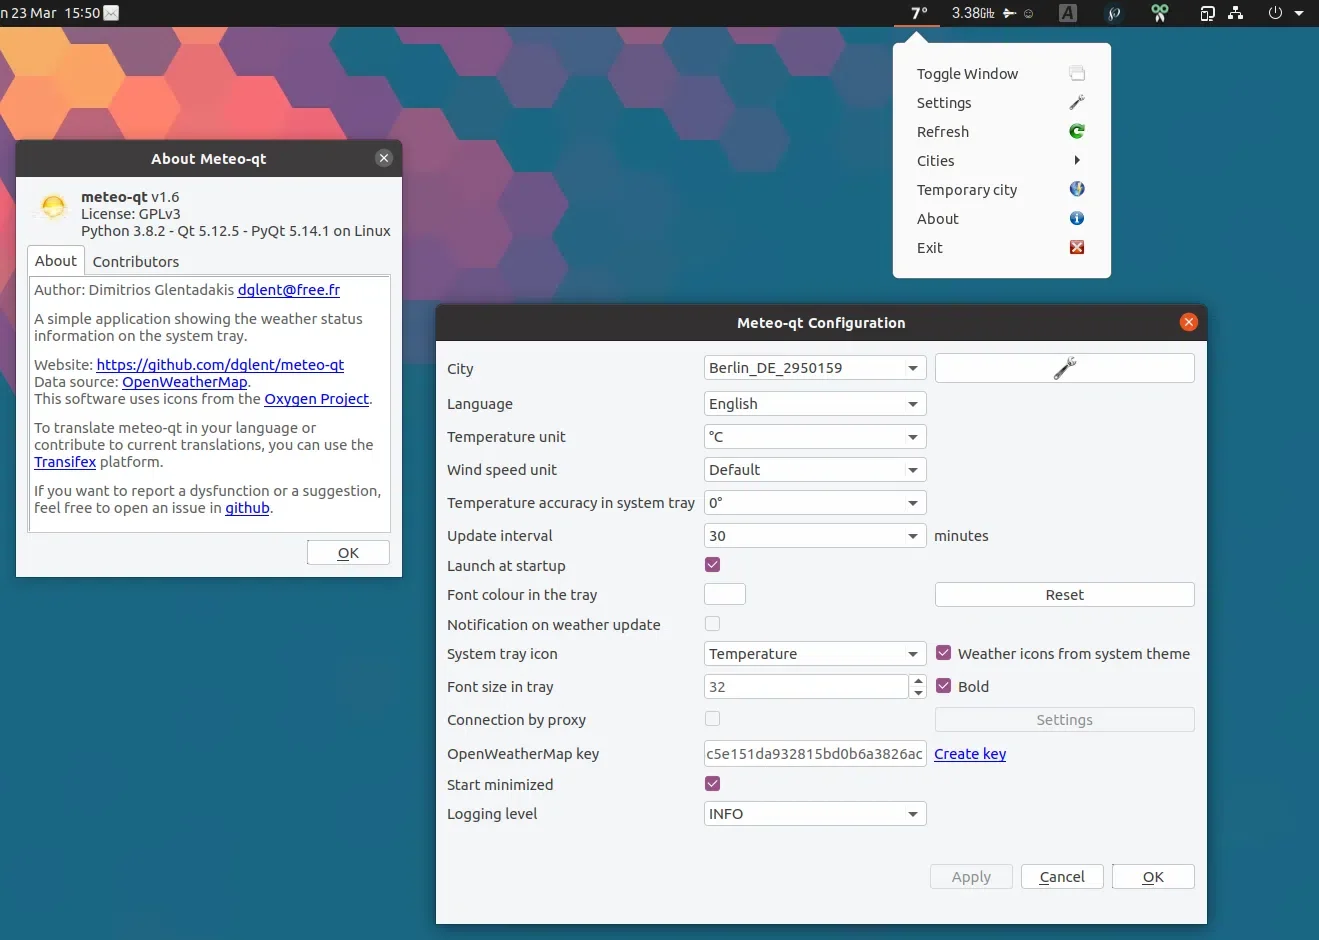
Task: Click the globe icon beside Temporary city
Action: (1077, 189)
